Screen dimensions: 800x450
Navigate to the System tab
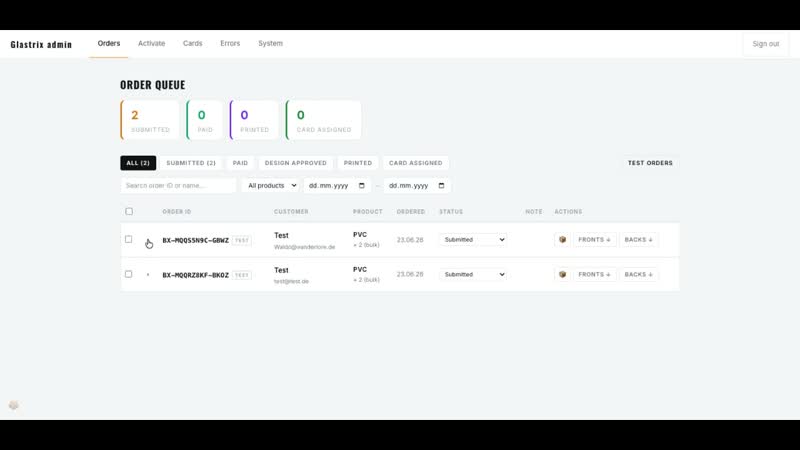[x=270, y=43]
